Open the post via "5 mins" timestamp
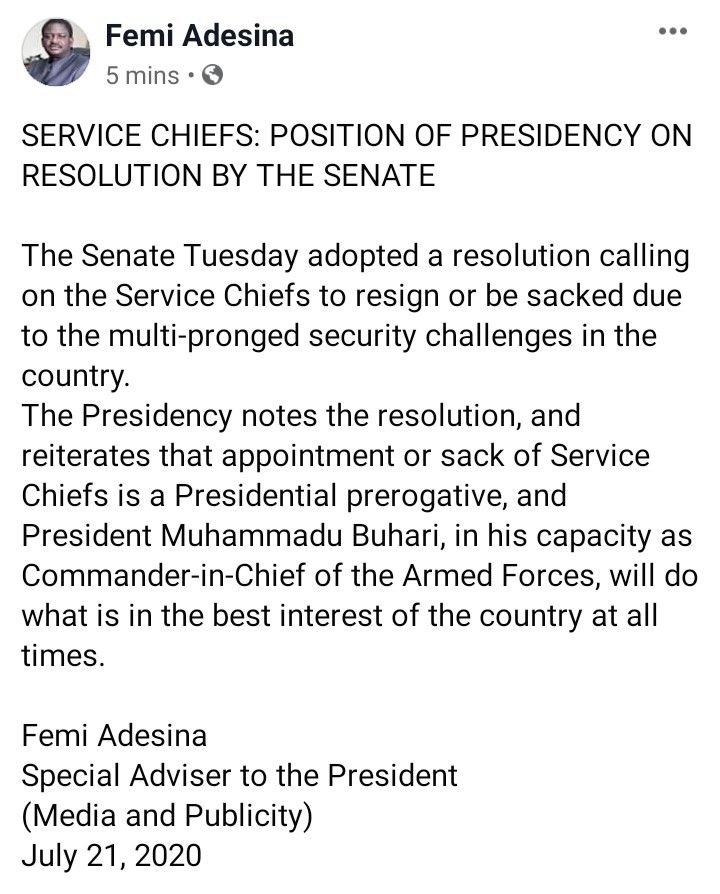This screenshot has height=894, width=720. [x=142, y=75]
